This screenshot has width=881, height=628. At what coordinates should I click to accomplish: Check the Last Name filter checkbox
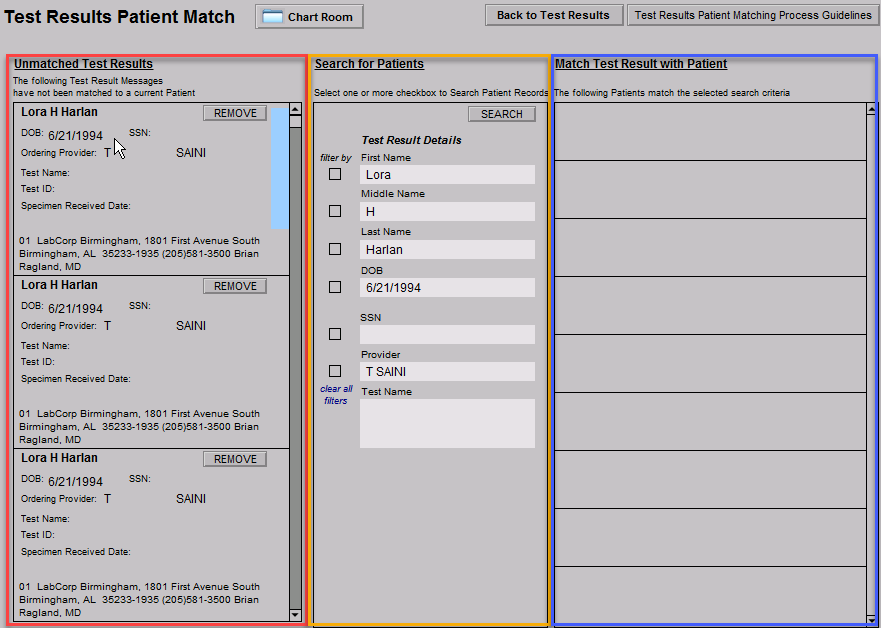[x=335, y=249]
